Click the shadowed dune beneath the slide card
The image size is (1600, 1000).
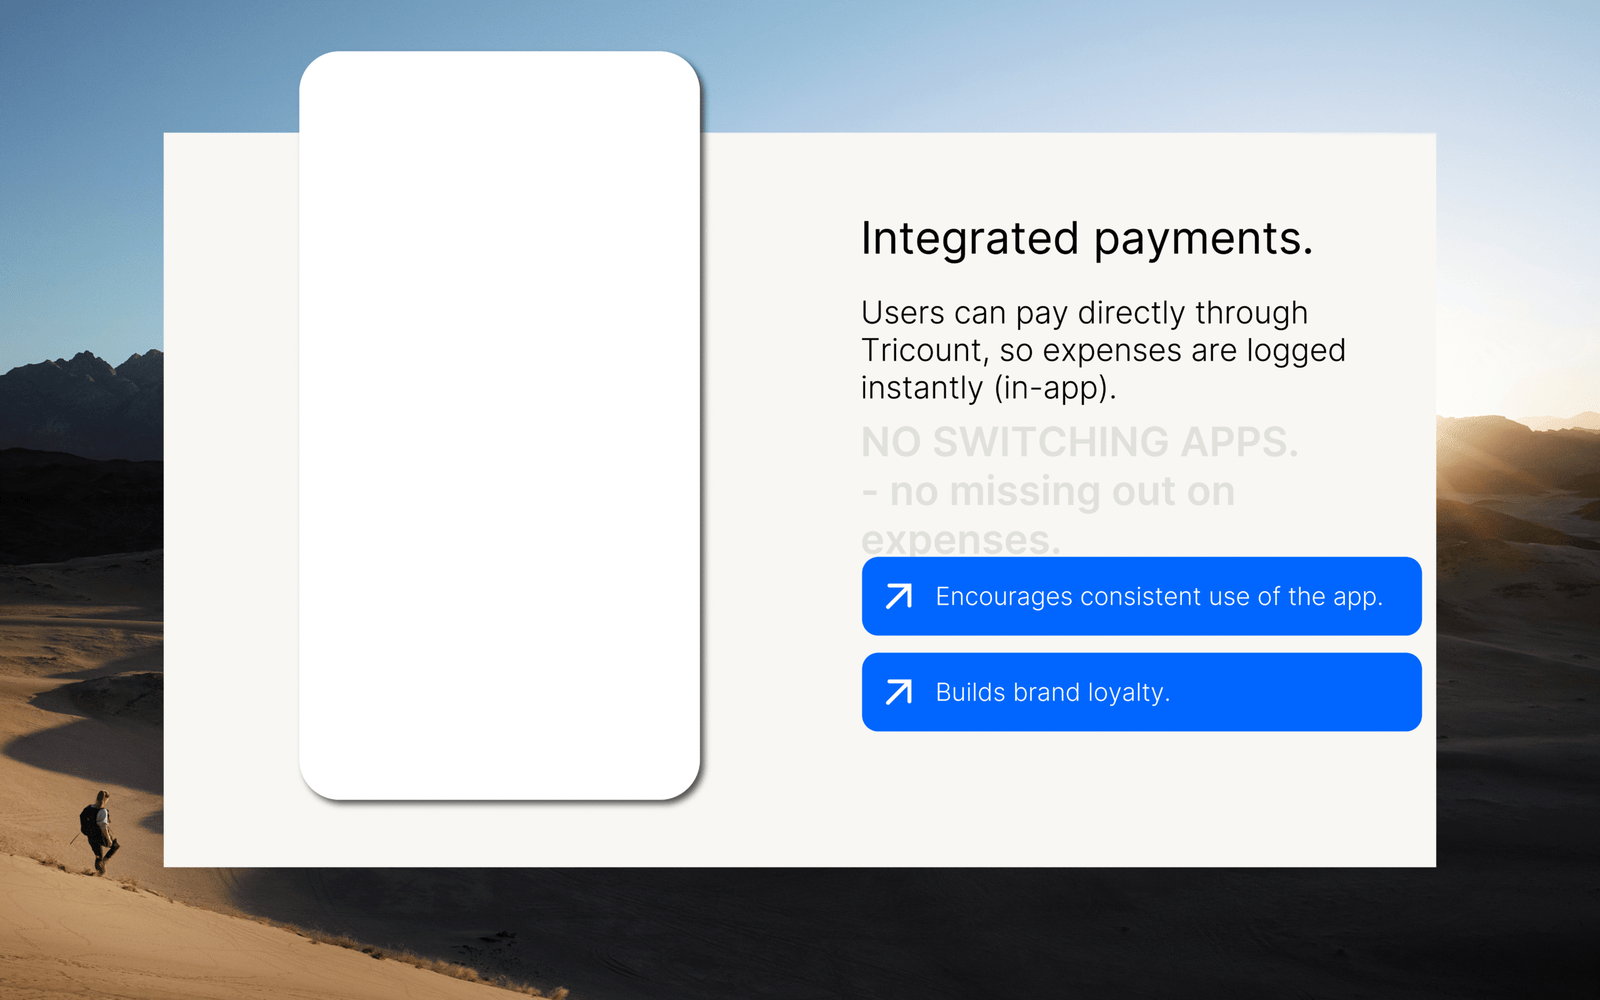coord(900,930)
